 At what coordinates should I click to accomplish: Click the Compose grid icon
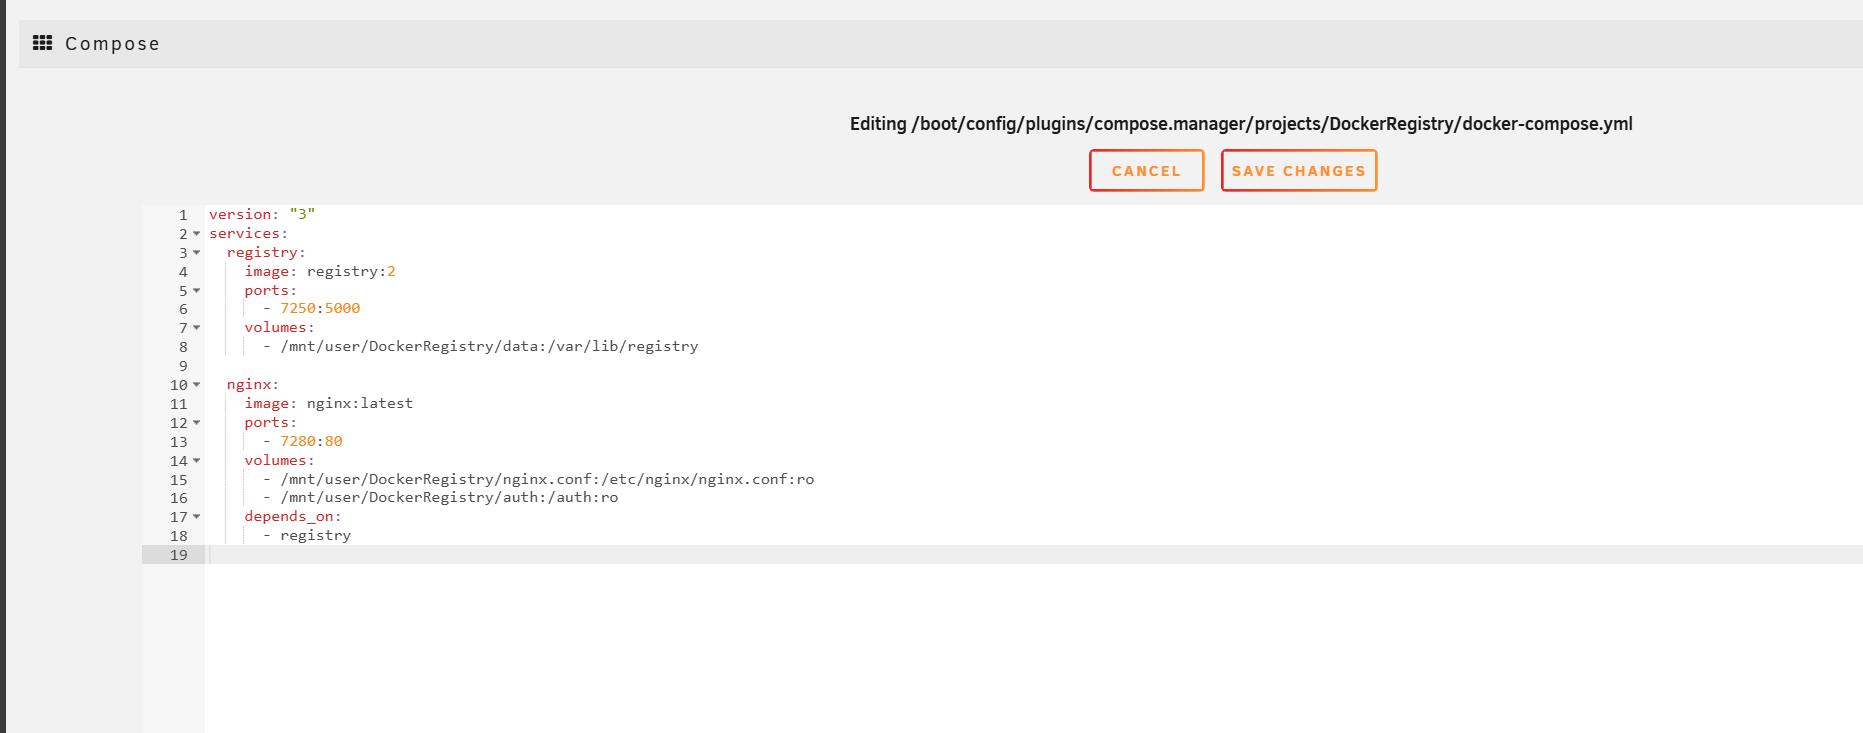pos(42,43)
